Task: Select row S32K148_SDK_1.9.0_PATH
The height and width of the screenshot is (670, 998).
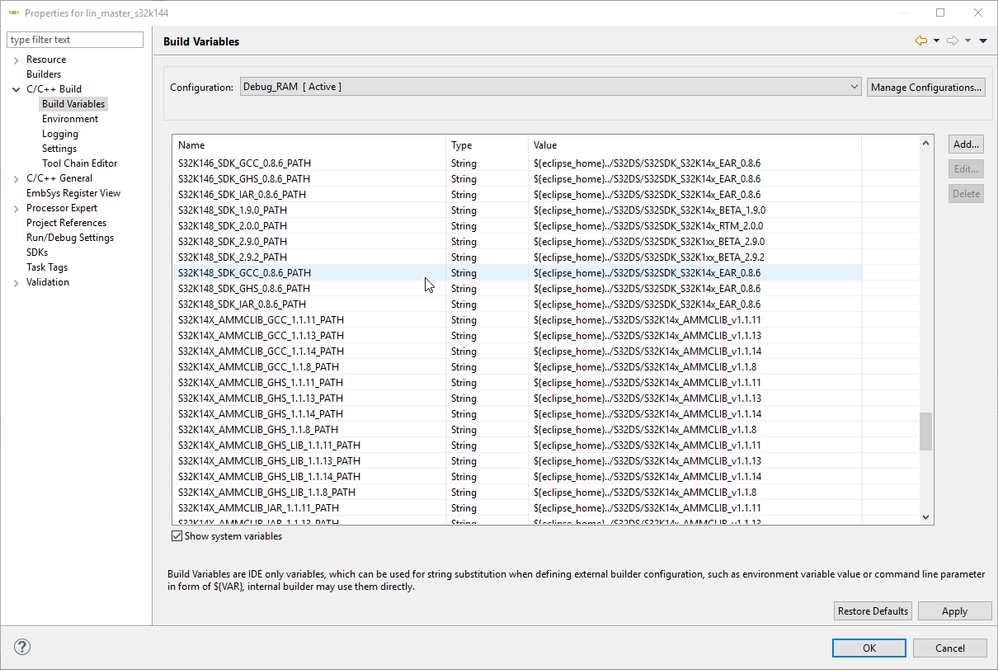Action: pos(517,210)
